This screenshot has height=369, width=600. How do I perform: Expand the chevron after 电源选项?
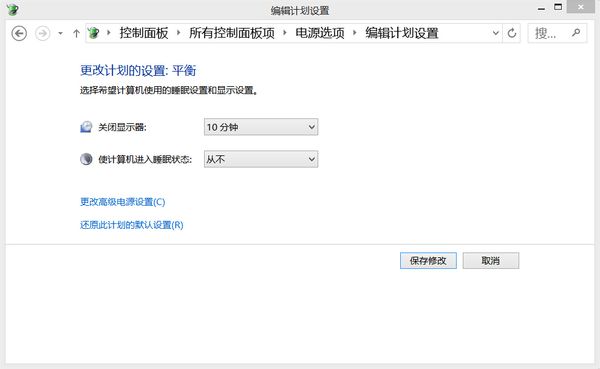[354, 33]
